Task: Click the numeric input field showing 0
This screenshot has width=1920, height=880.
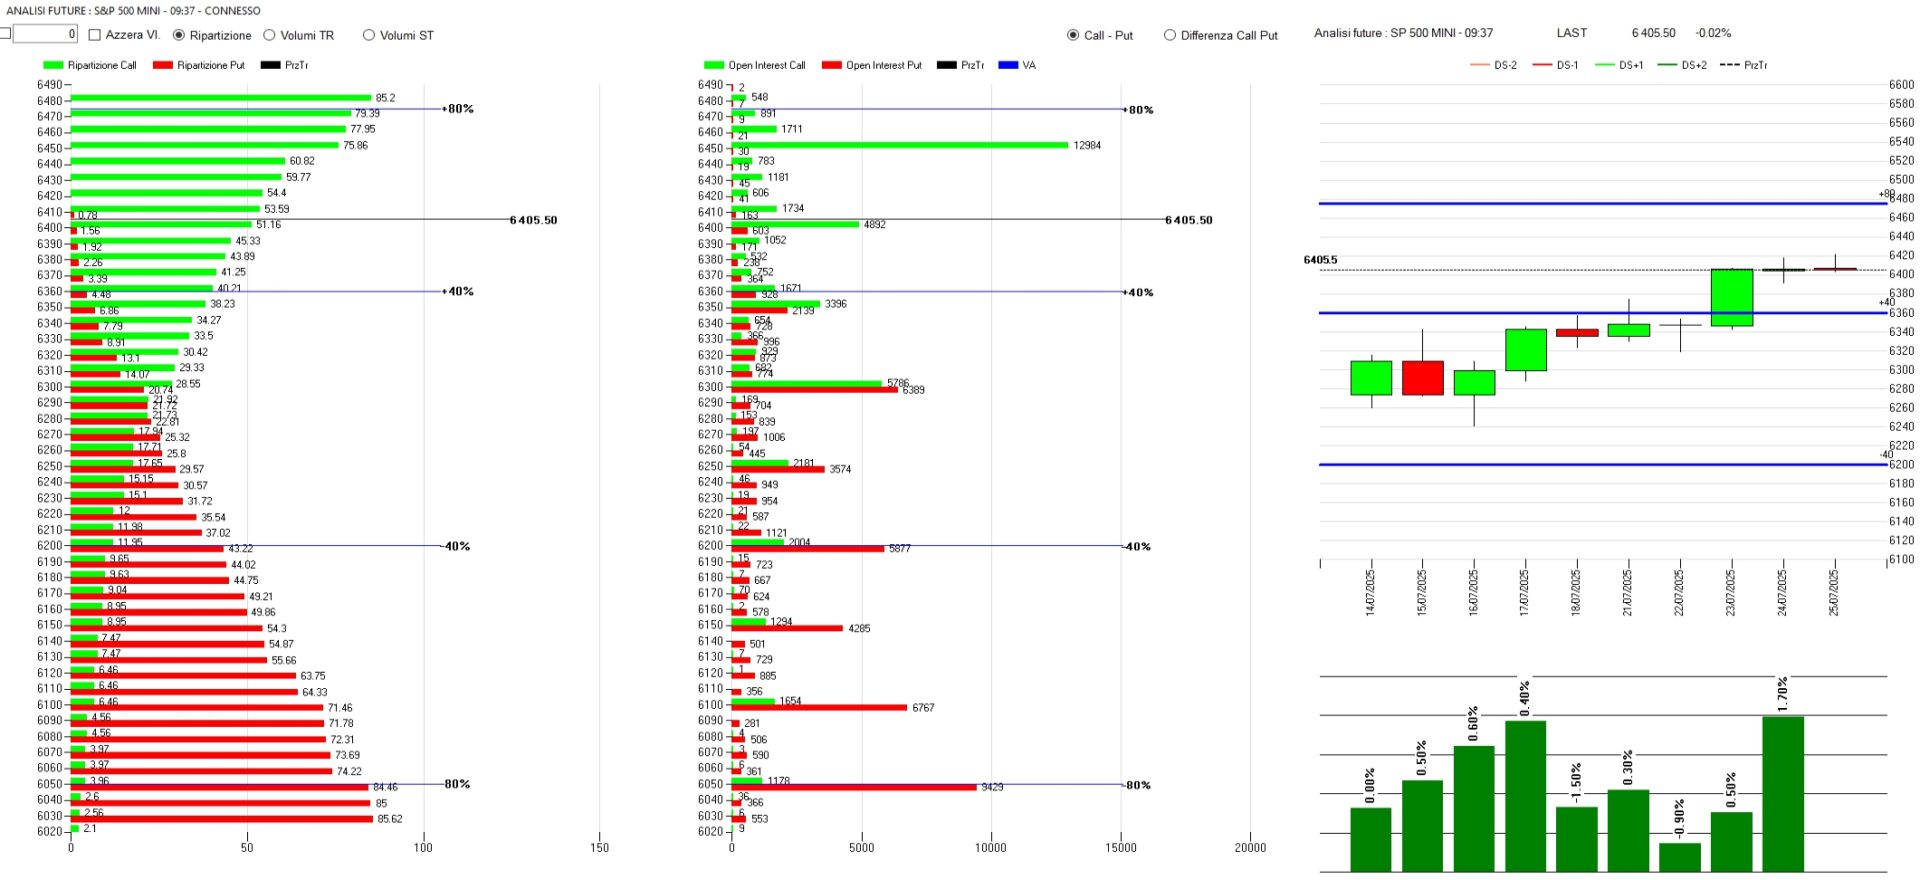Action: 45,34
